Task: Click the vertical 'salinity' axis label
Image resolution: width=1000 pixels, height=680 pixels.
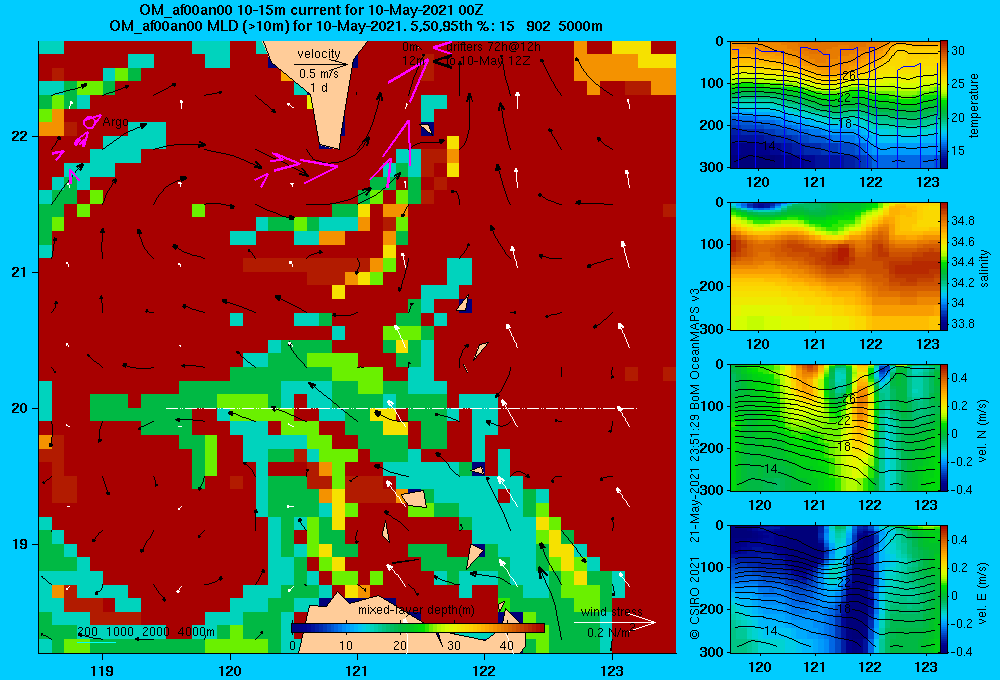Action: pos(984,268)
